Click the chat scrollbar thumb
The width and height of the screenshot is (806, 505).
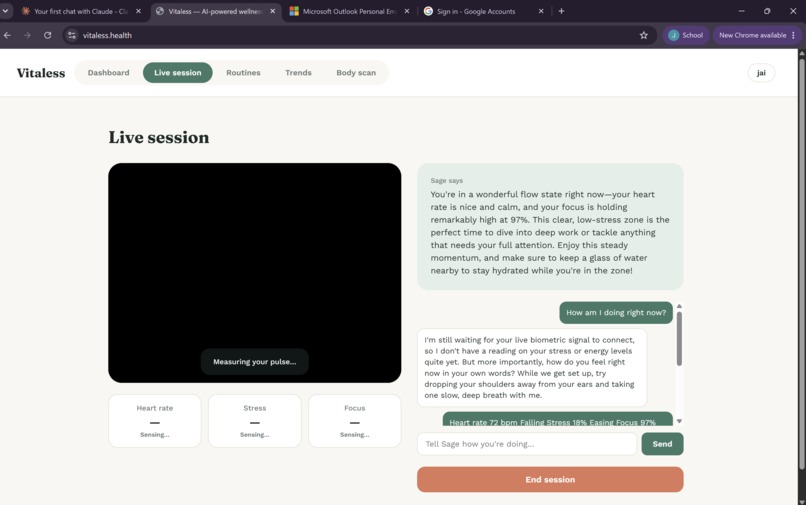pos(679,339)
